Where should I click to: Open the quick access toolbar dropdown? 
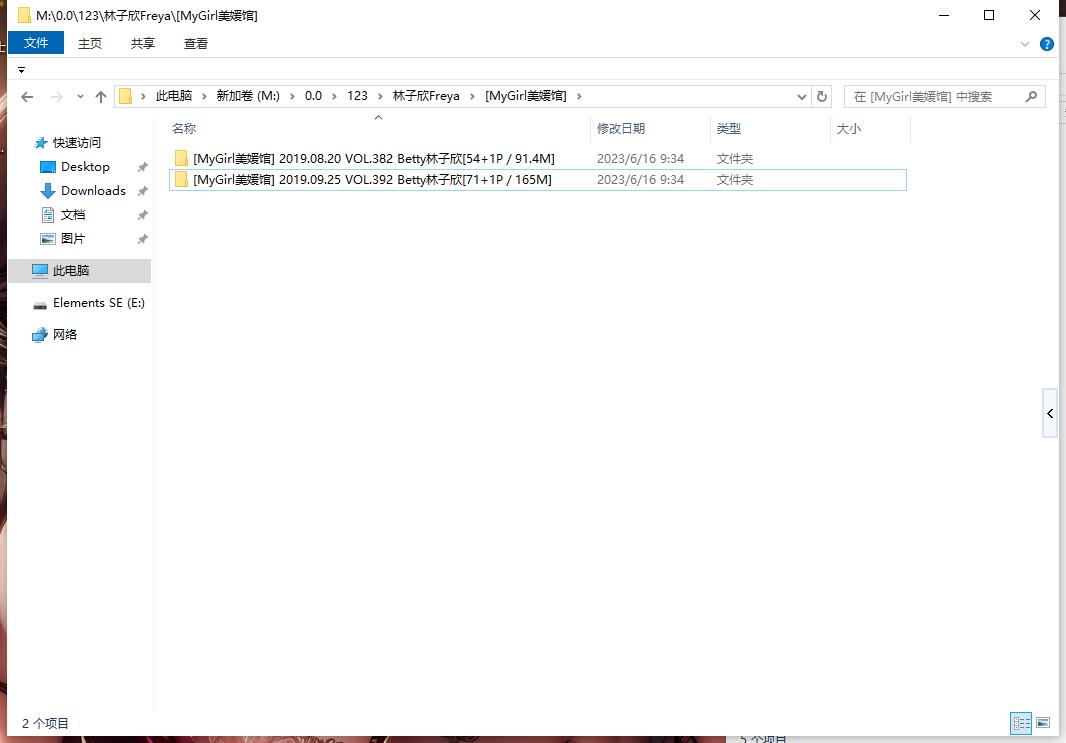tap(21, 70)
